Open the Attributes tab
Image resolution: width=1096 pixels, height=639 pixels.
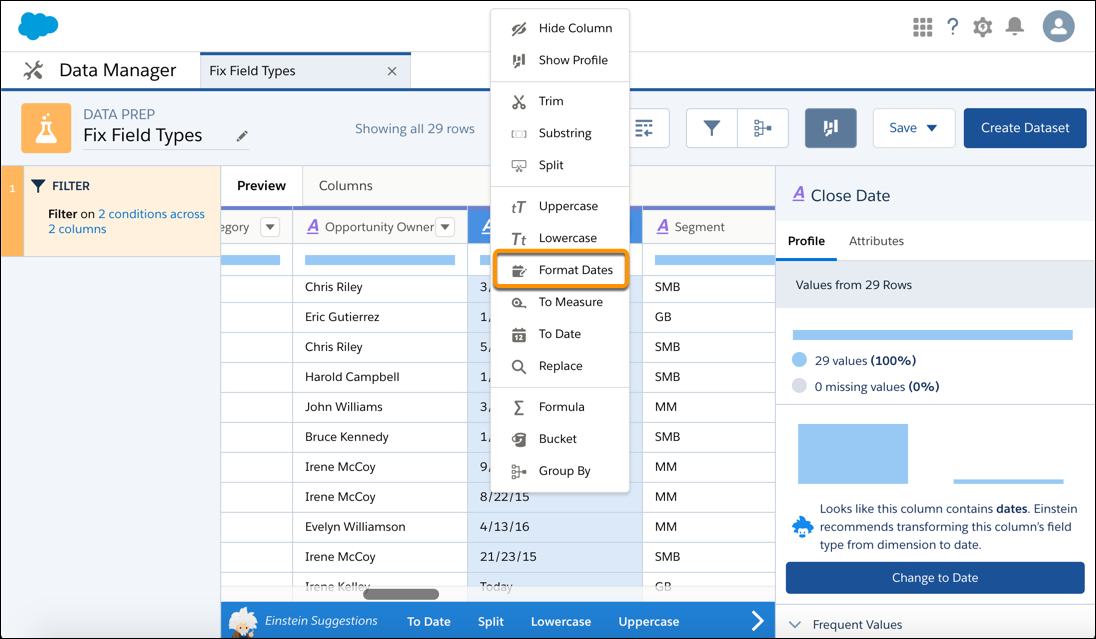(x=876, y=241)
